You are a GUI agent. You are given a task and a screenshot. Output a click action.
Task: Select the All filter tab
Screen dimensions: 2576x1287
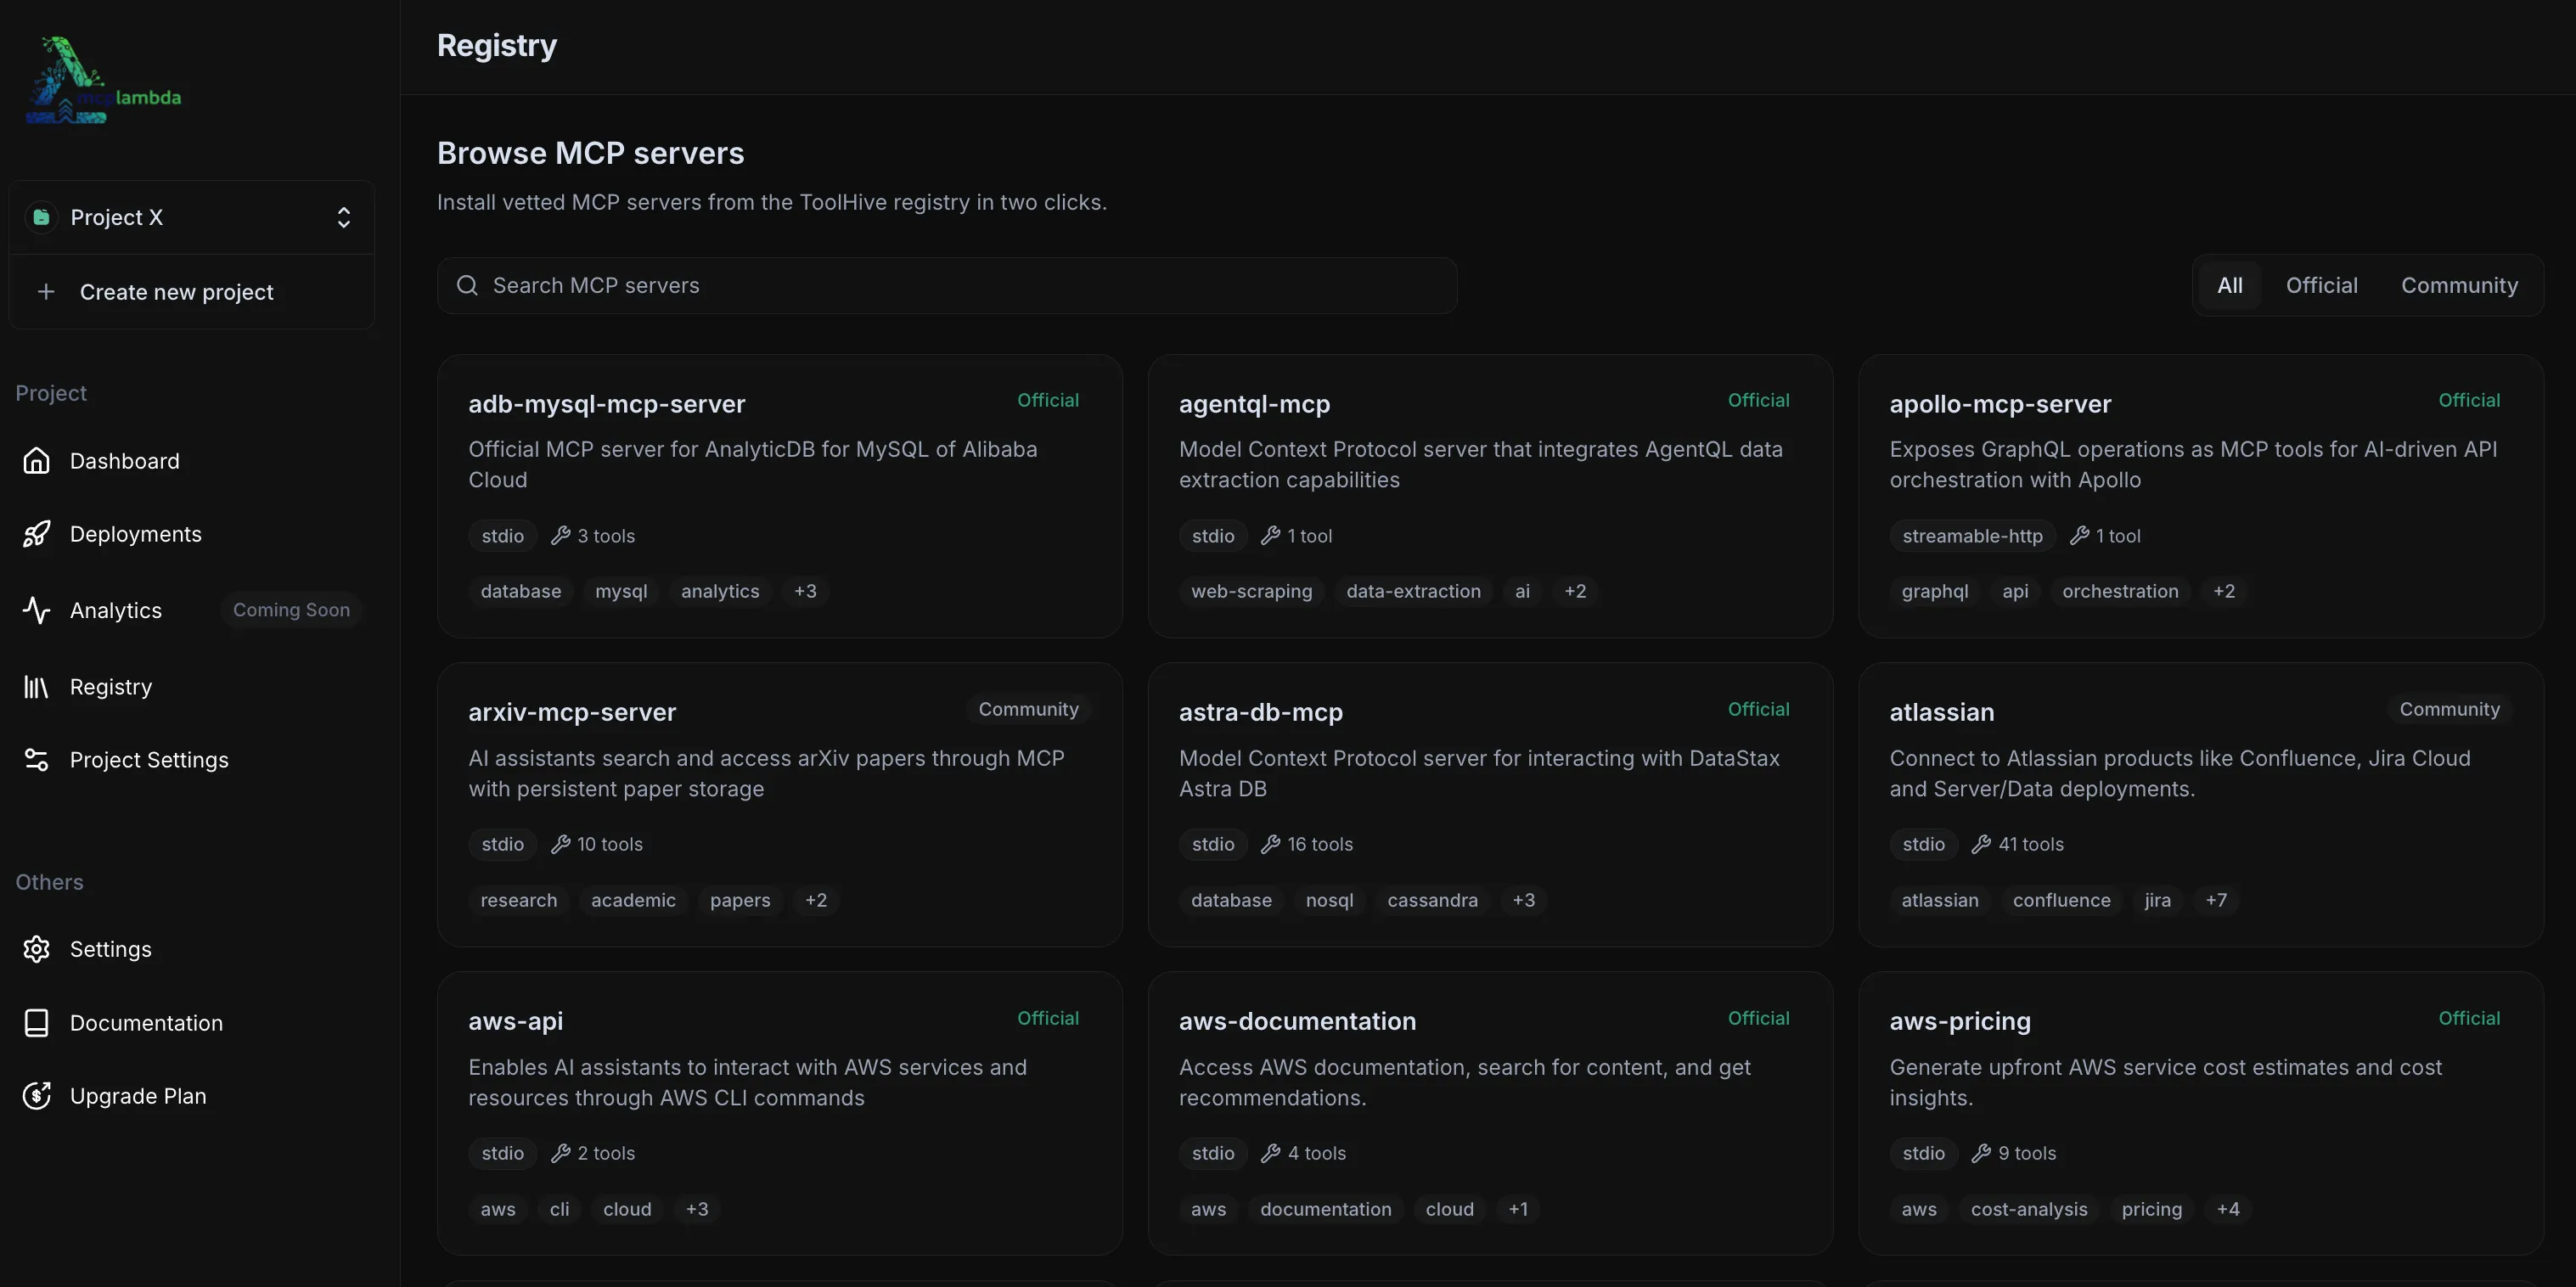tap(2229, 286)
